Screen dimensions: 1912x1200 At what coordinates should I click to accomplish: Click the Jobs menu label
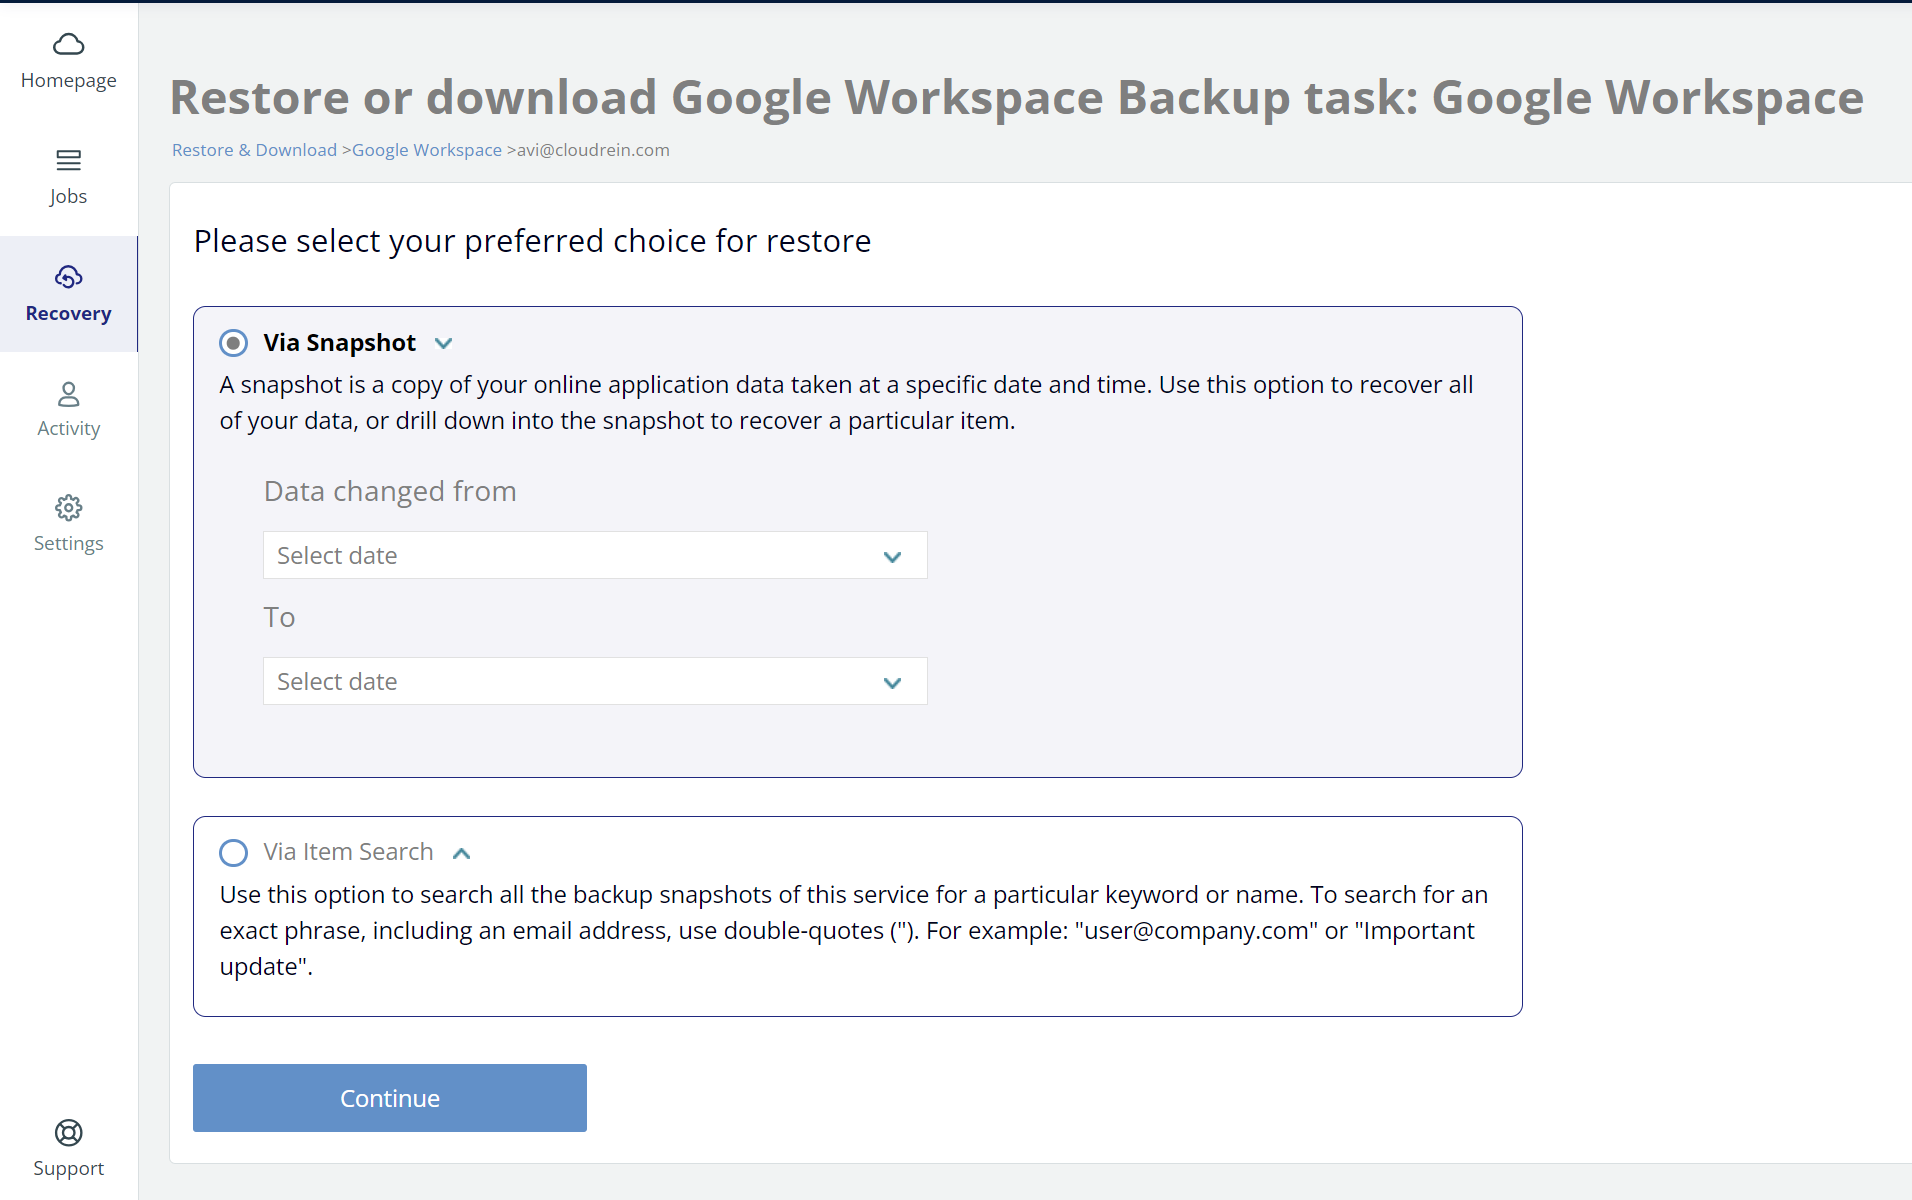68,197
